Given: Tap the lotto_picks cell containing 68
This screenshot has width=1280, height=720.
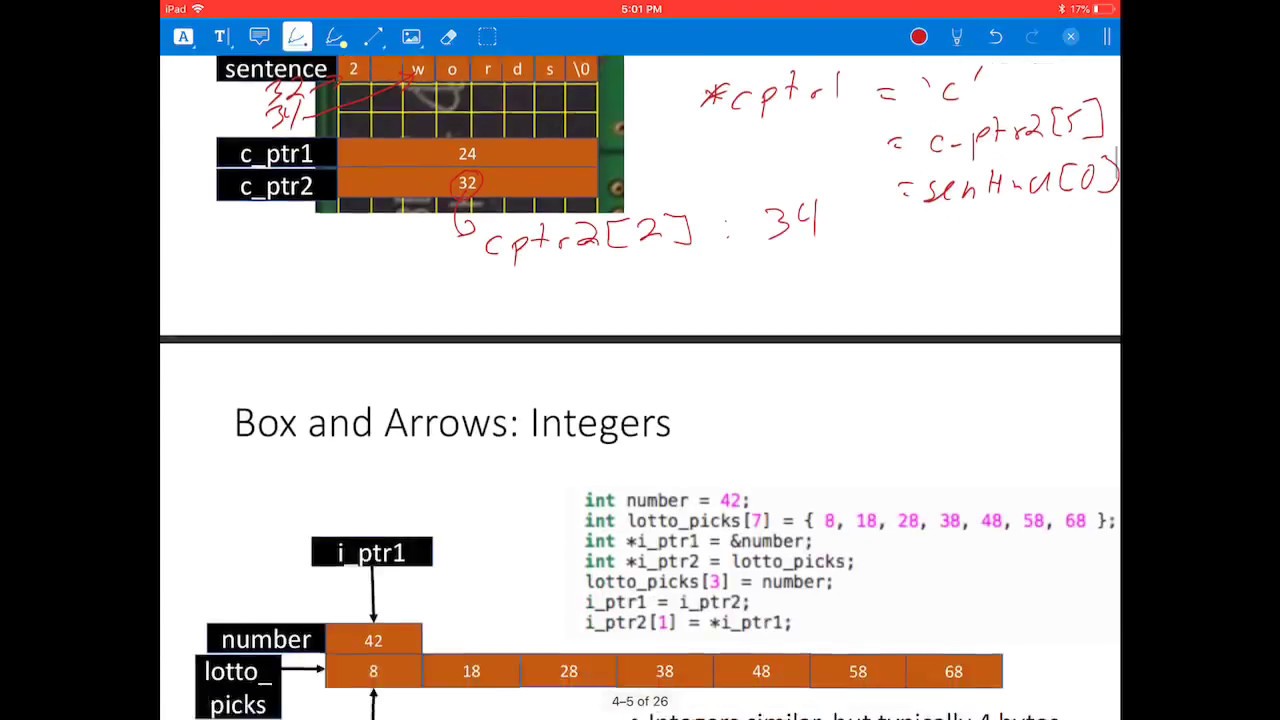Looking at the screenshot, I should coord(954,671).
